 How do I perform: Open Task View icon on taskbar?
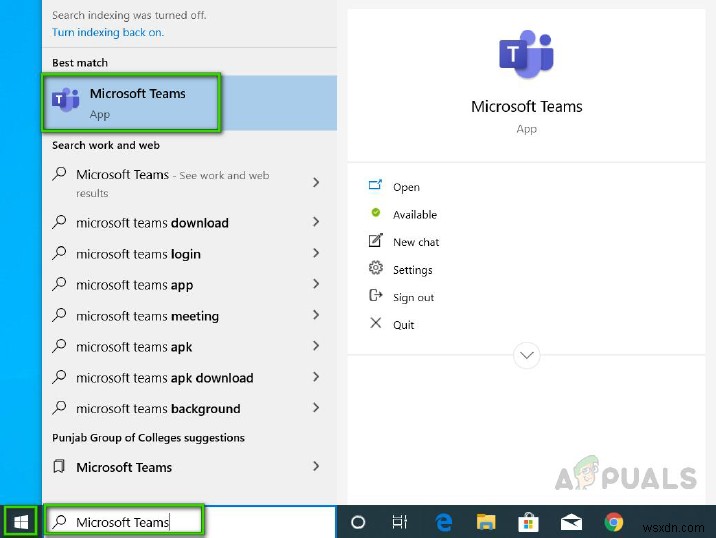(400, 522)
